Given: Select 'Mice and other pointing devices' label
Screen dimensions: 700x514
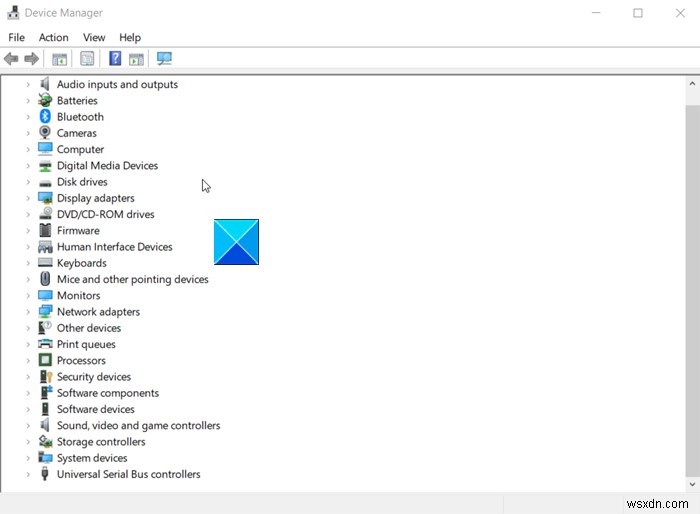Looking at the screenshot, I should [133, 279].
